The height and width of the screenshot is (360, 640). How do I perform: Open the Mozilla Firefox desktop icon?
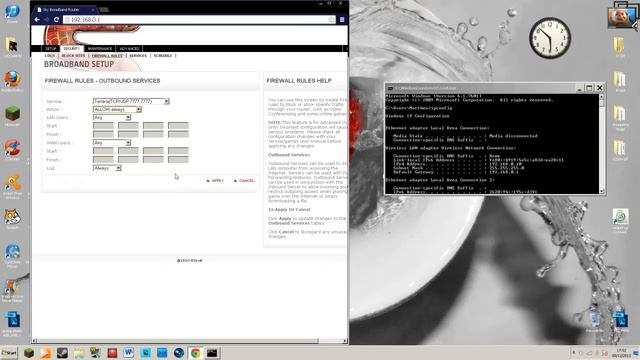[12, 81]
